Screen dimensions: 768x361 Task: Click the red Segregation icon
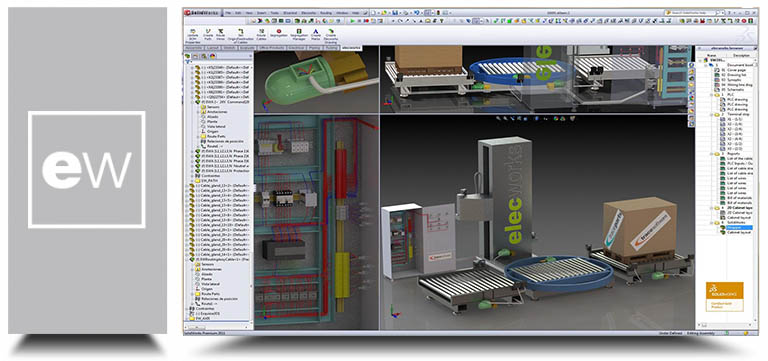[x=279, y=31]
